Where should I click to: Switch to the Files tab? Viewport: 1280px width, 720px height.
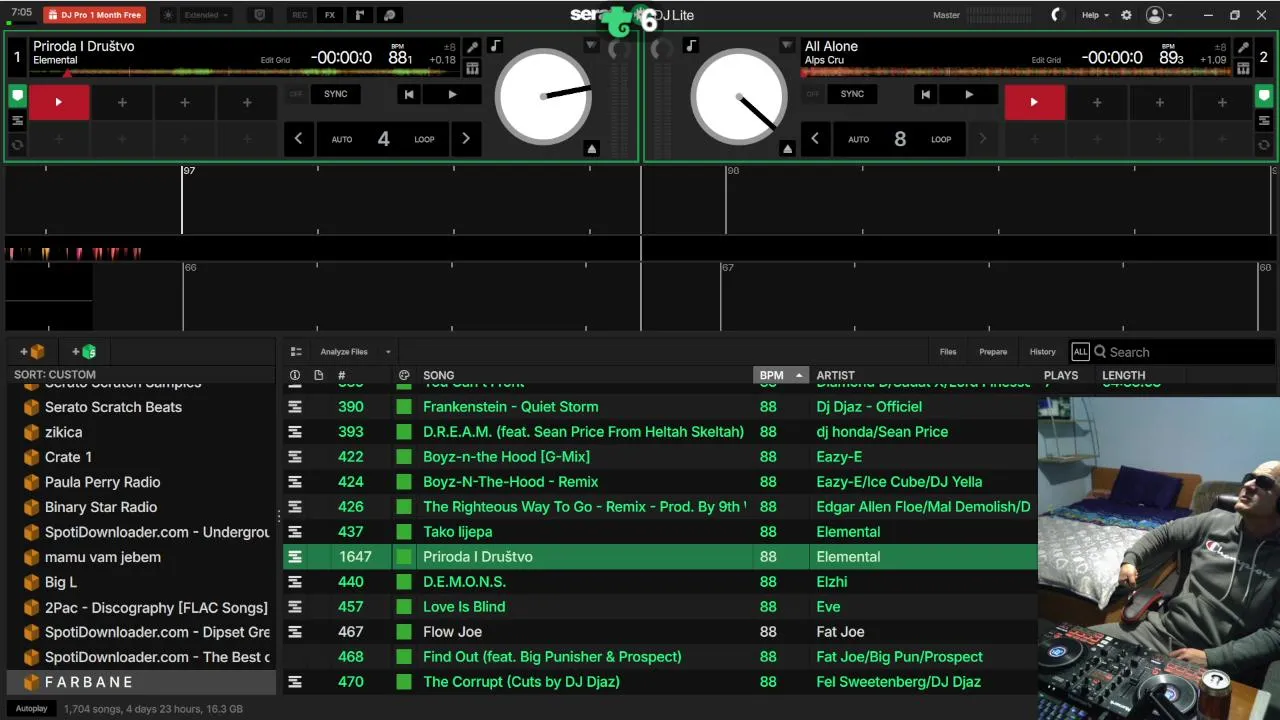(x=948, y=352)
